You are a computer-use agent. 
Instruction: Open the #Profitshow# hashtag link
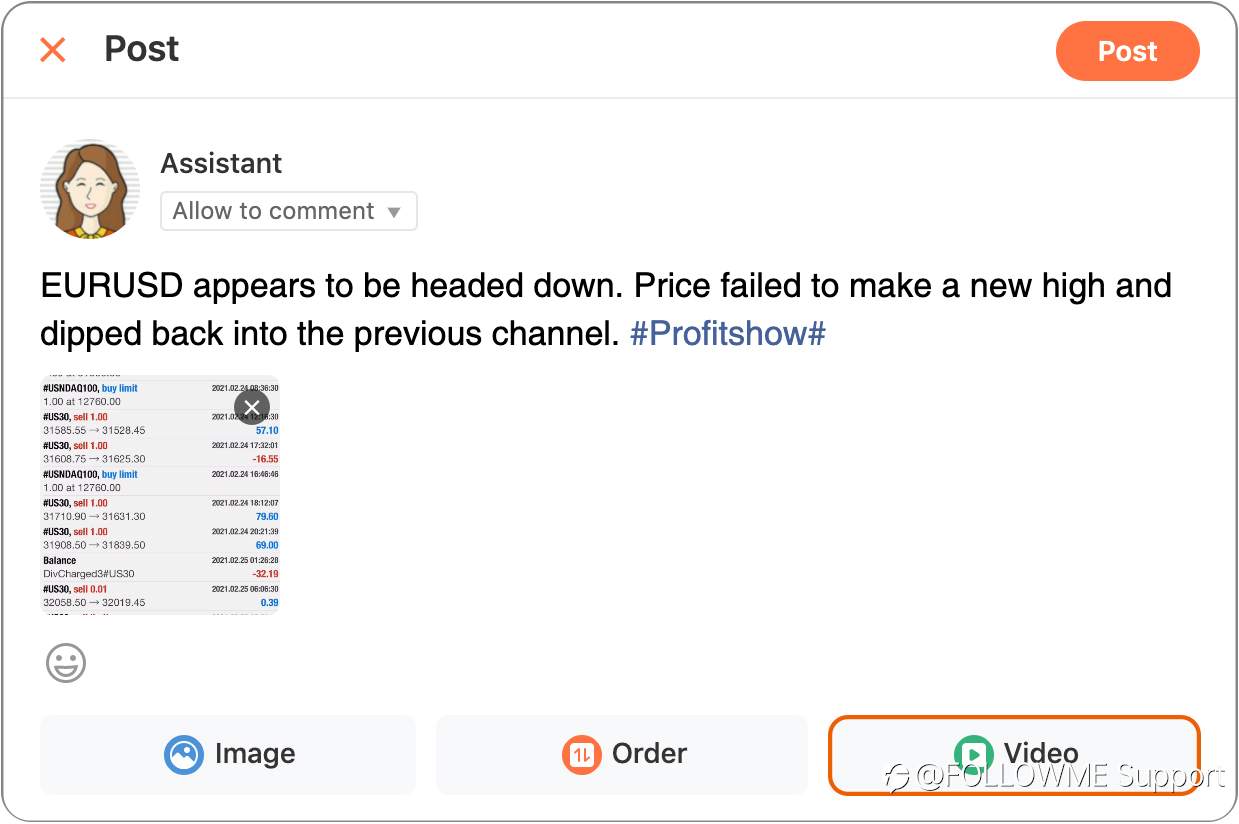coord(728,333)
